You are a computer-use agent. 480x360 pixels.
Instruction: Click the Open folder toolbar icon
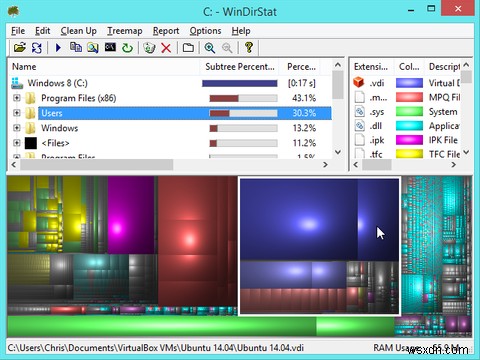[20, 48]
